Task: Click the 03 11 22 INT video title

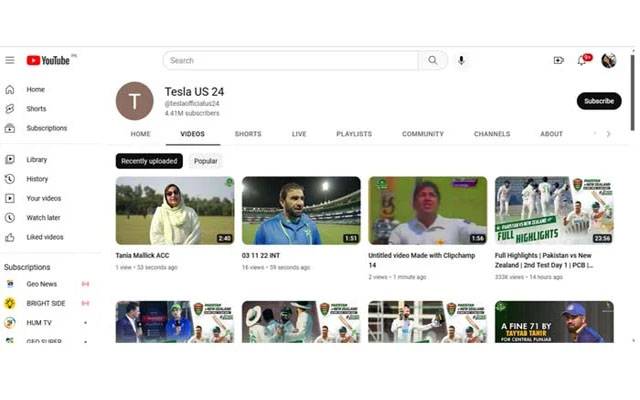Action: tap(261, 256)
